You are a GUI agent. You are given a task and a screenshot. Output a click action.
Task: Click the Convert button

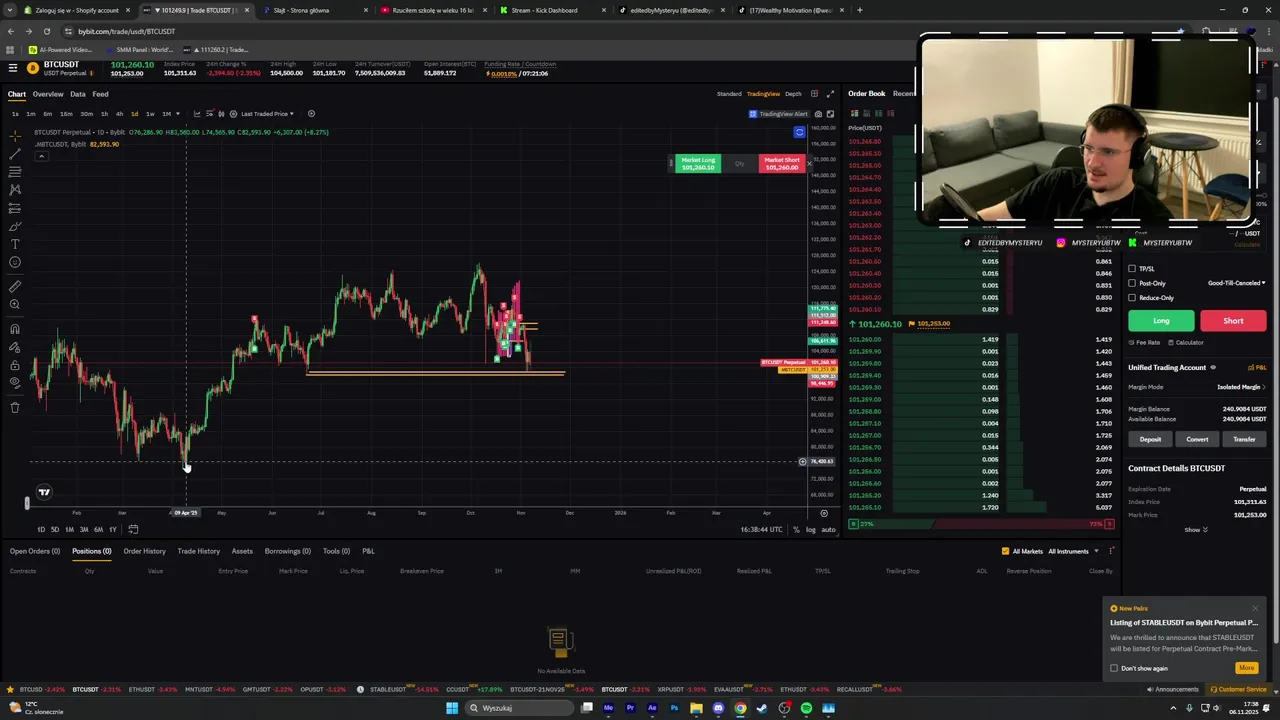point(1197,439)
